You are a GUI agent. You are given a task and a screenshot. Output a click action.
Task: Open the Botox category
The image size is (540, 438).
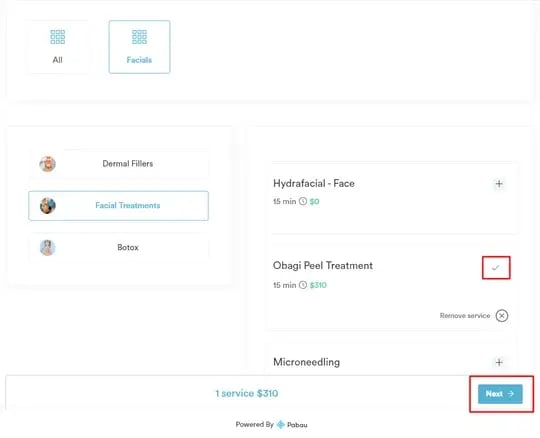(118, 248)
